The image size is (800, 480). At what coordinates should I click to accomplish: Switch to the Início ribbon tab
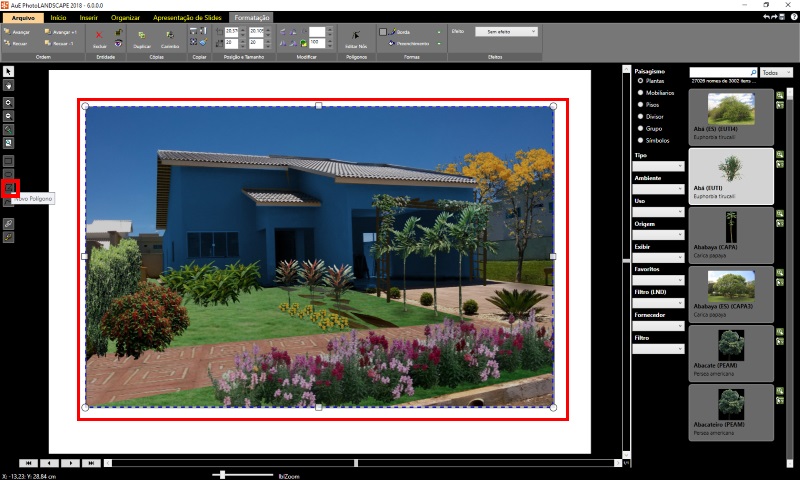[58, 18]
